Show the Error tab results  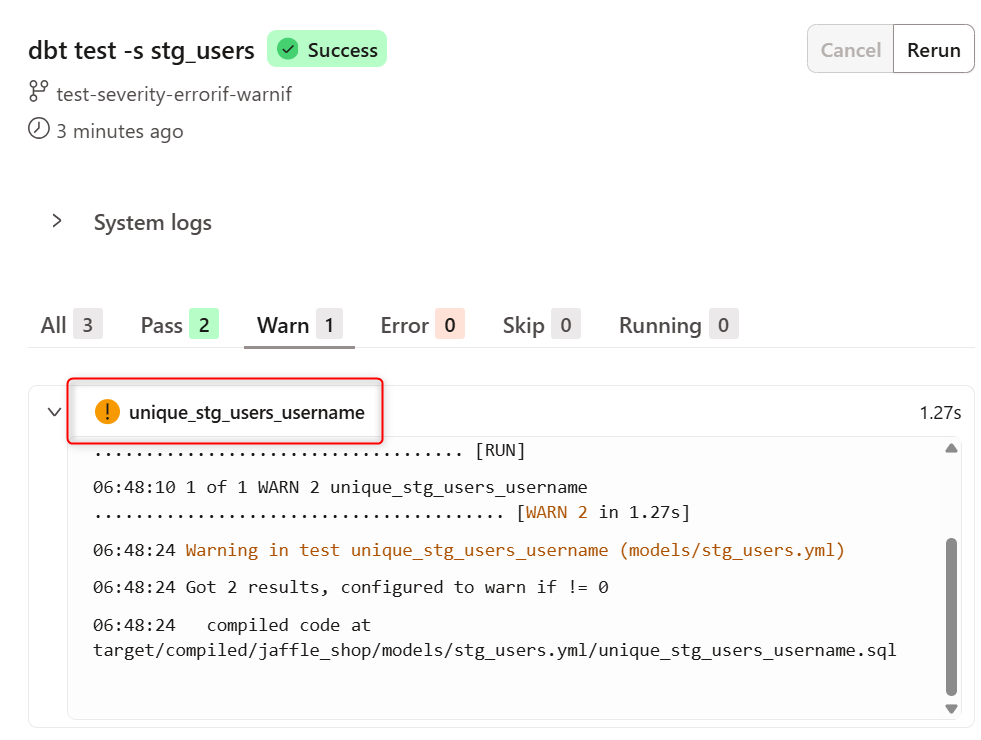click(x=422, y=325)
